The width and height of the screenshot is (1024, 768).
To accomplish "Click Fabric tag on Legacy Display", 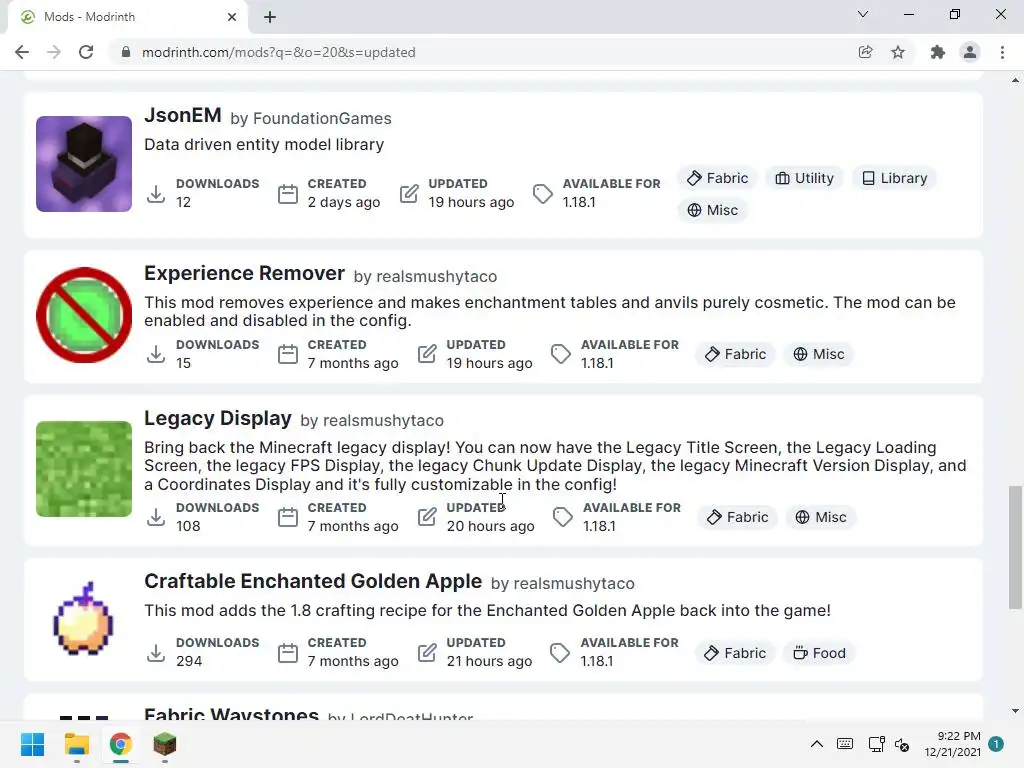I will point(737,517).
